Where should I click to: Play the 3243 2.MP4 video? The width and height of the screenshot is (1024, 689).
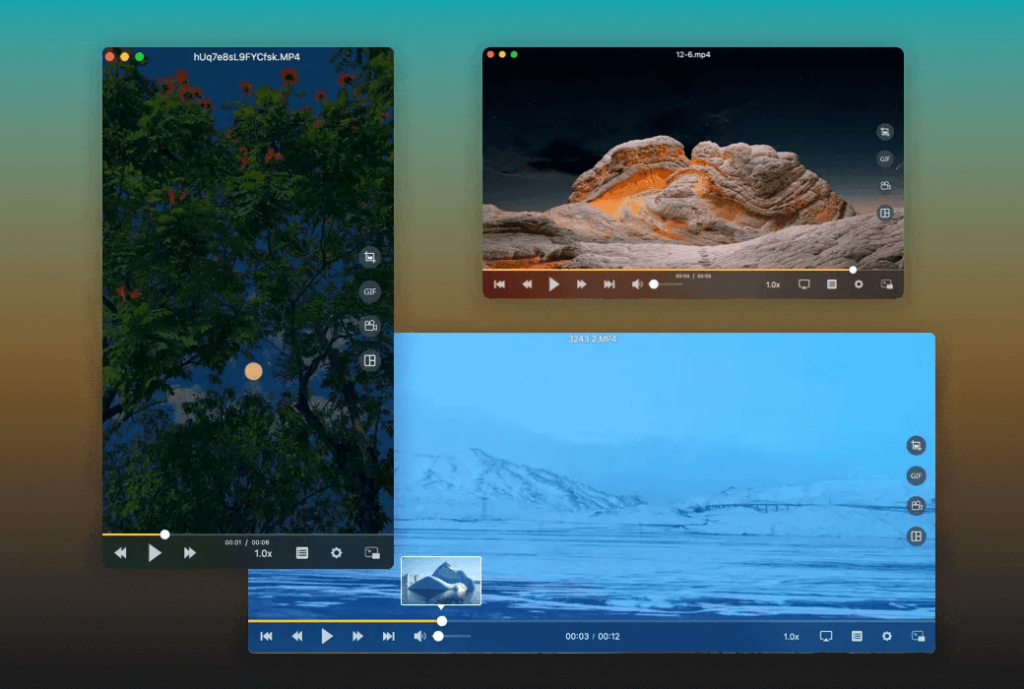click(x=327, y=636)
